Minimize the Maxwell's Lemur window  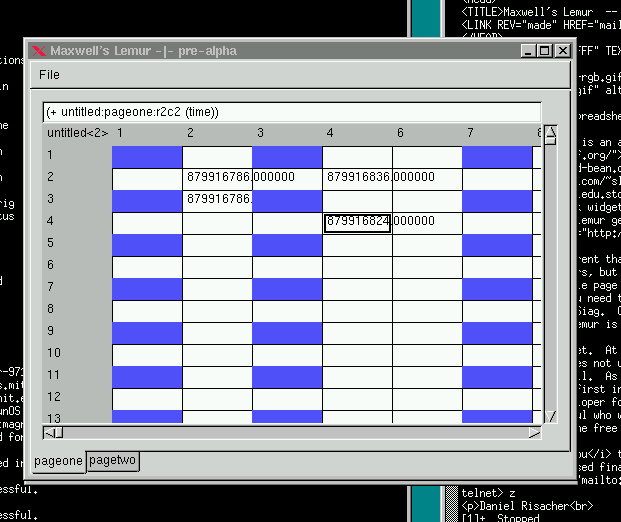click(x=529, y=51)
